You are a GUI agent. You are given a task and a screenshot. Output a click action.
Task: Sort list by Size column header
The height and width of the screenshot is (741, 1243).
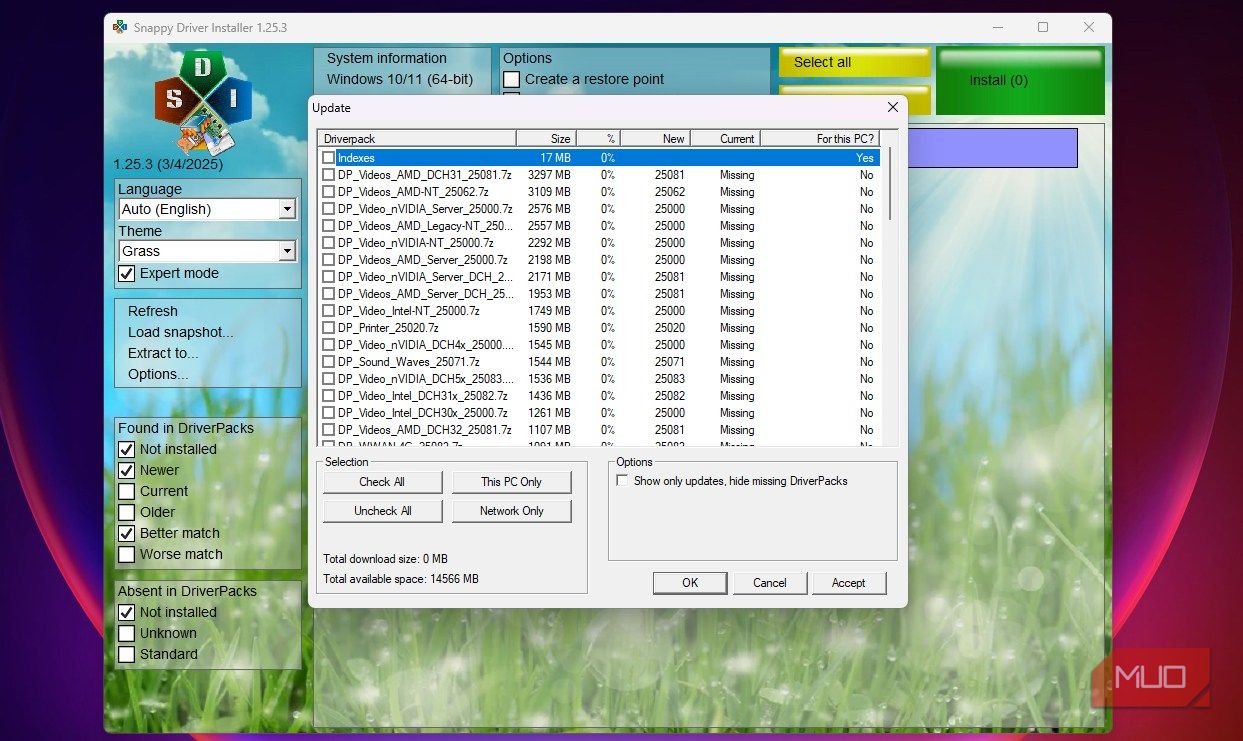(546, 139)
